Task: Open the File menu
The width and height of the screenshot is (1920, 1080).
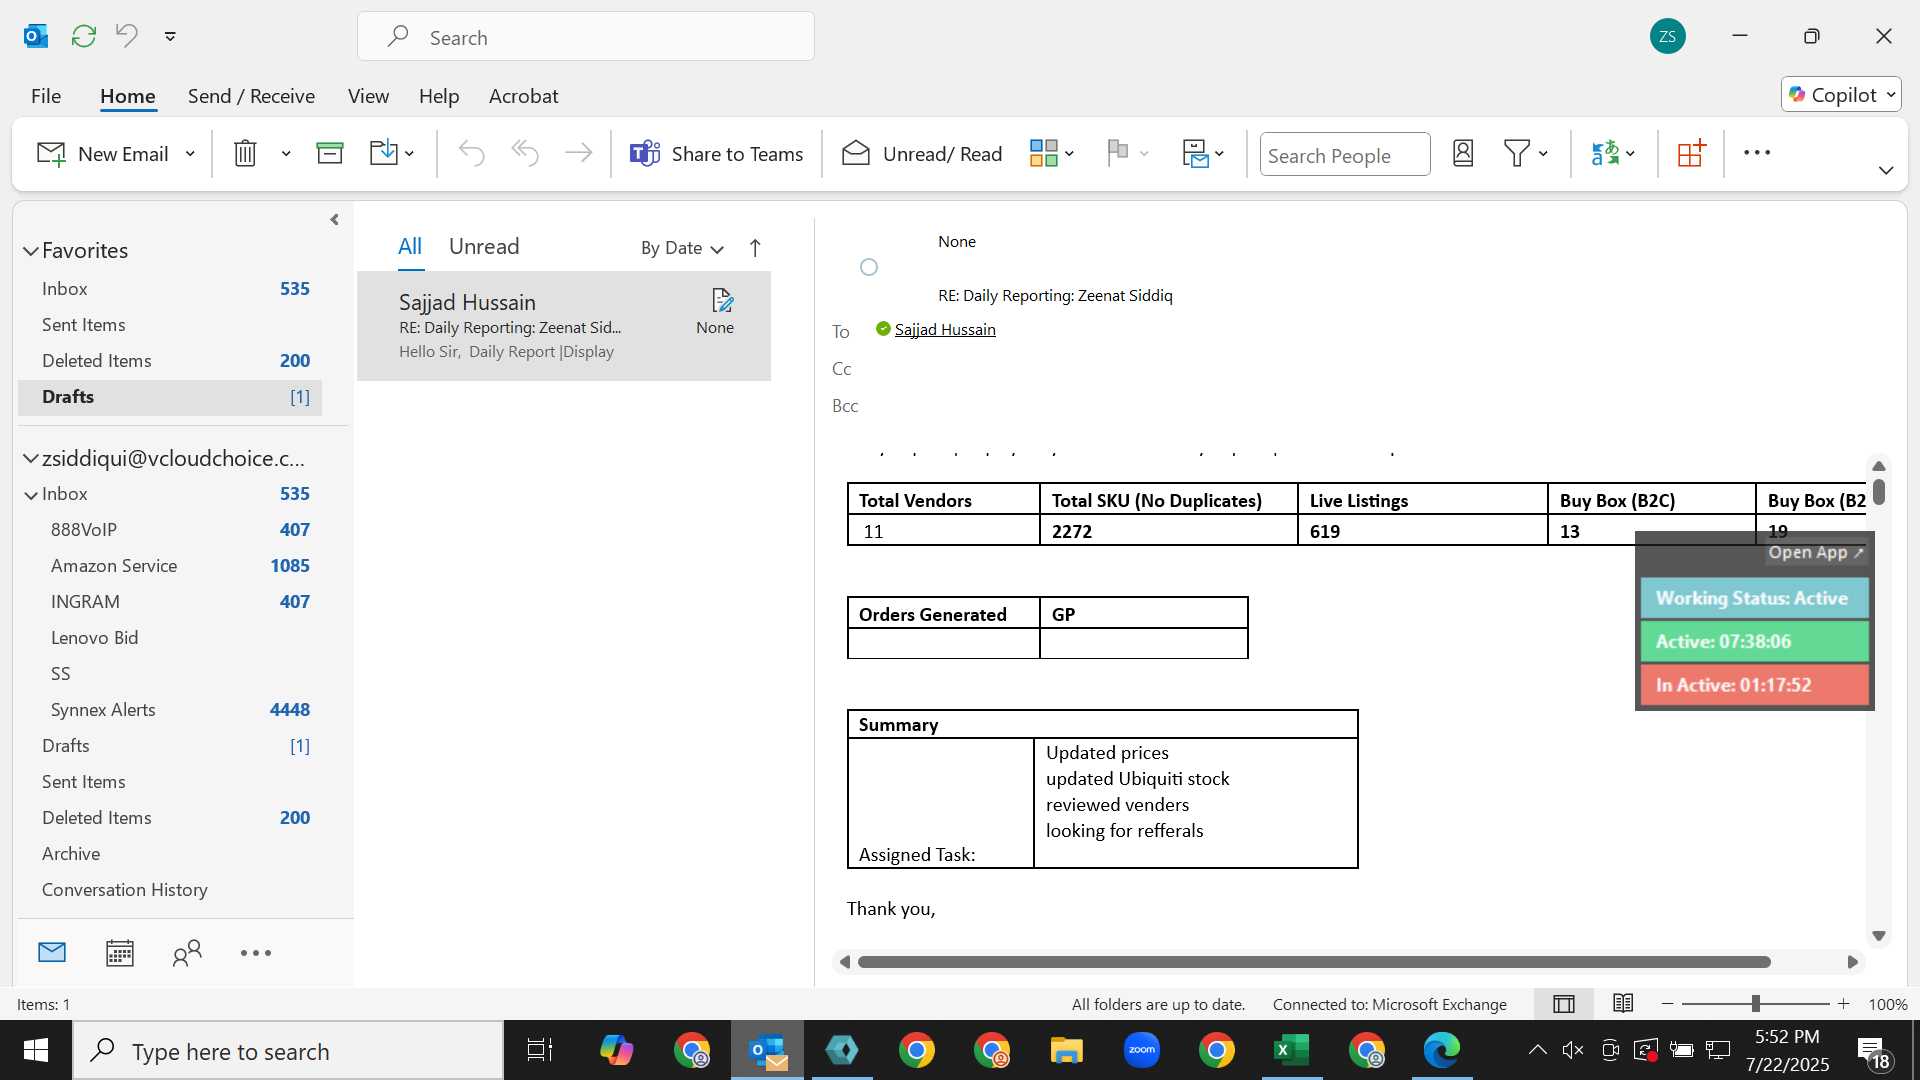Action: coord(46,96)
